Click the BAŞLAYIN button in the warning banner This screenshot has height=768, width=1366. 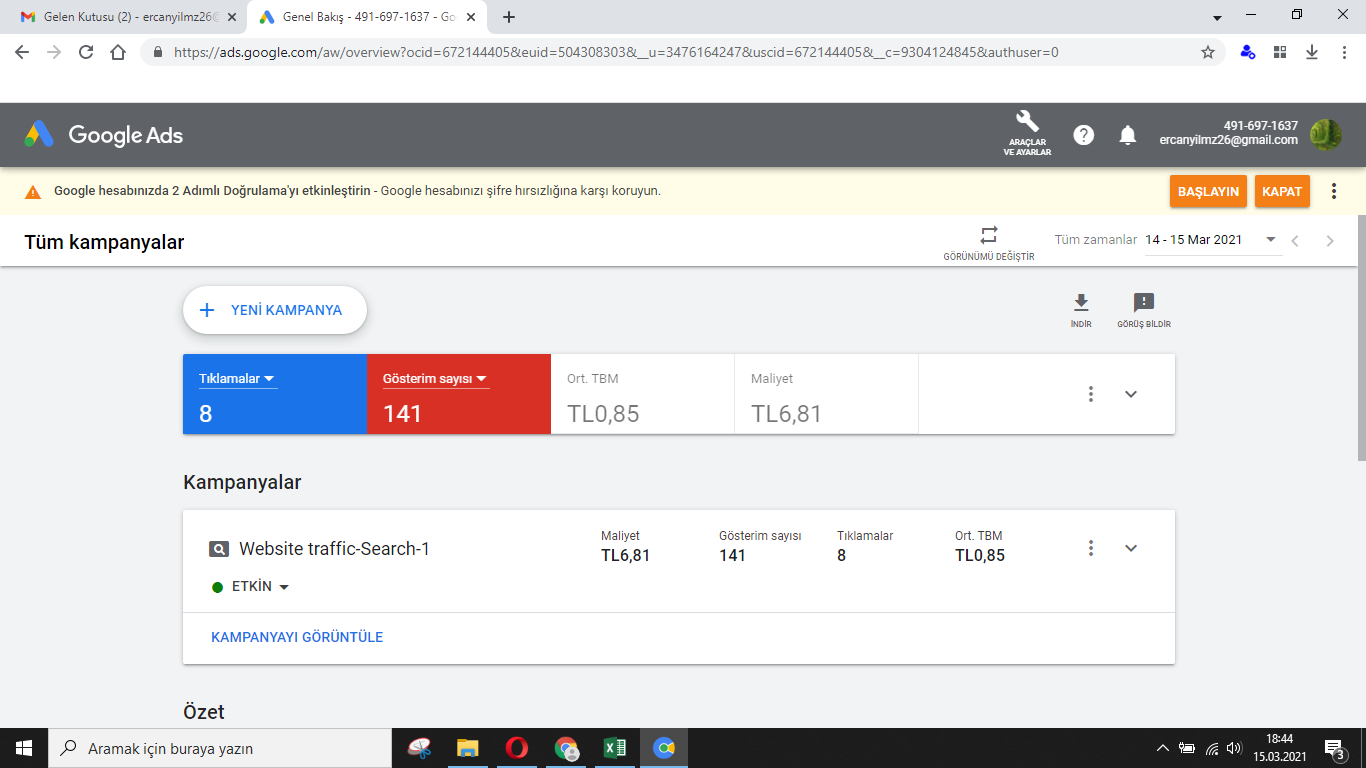coord(1208,191)
